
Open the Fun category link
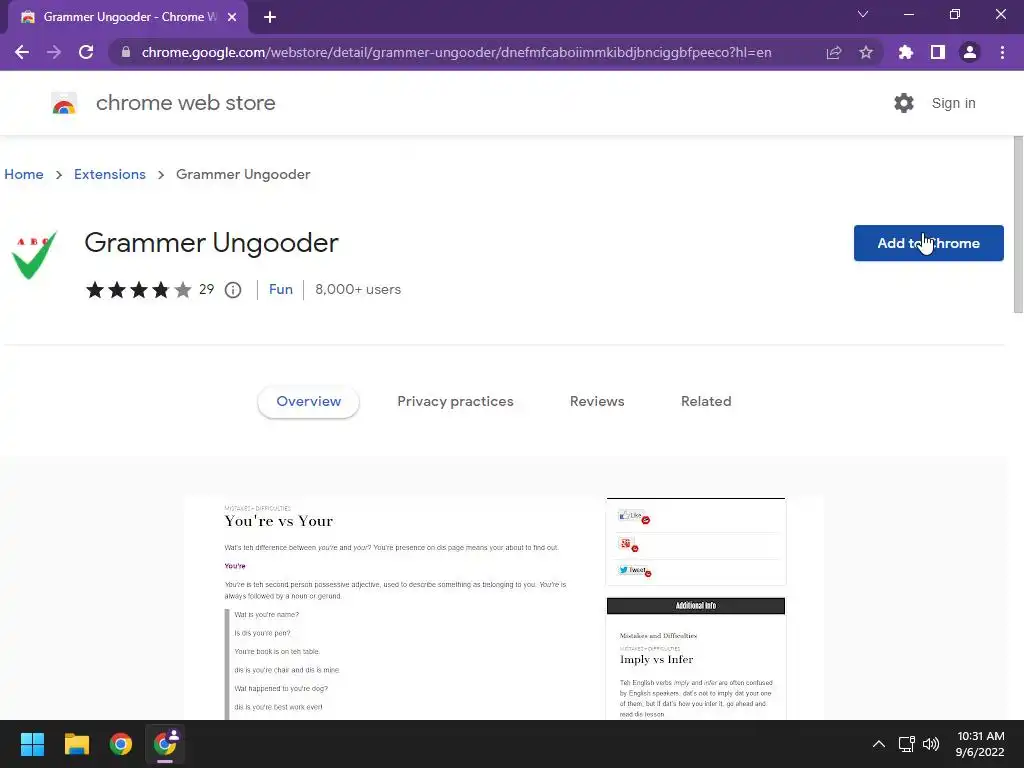281,289
